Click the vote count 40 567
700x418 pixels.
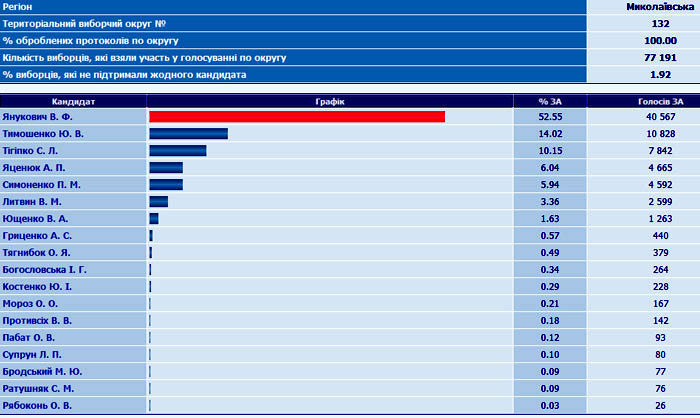click(659, 117)
